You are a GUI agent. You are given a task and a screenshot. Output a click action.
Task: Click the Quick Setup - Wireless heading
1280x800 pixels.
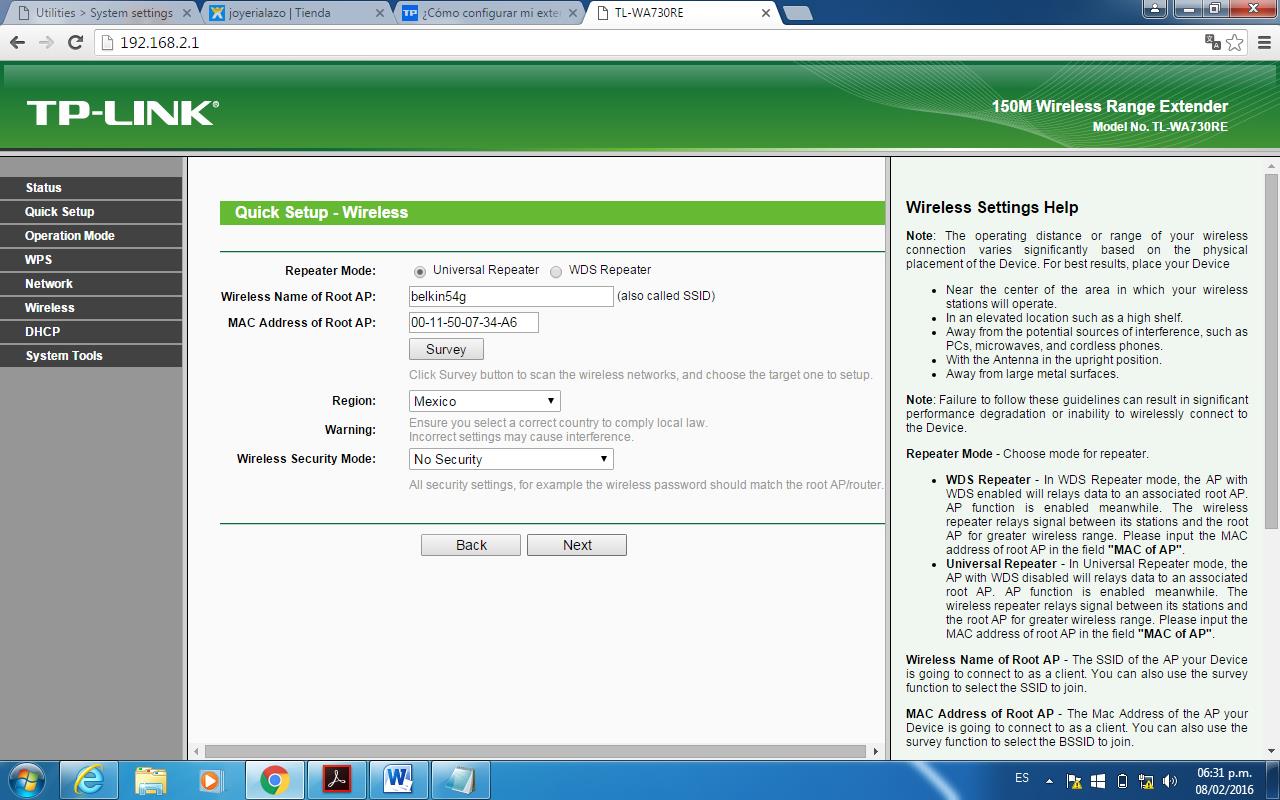(x=321, y=212)
